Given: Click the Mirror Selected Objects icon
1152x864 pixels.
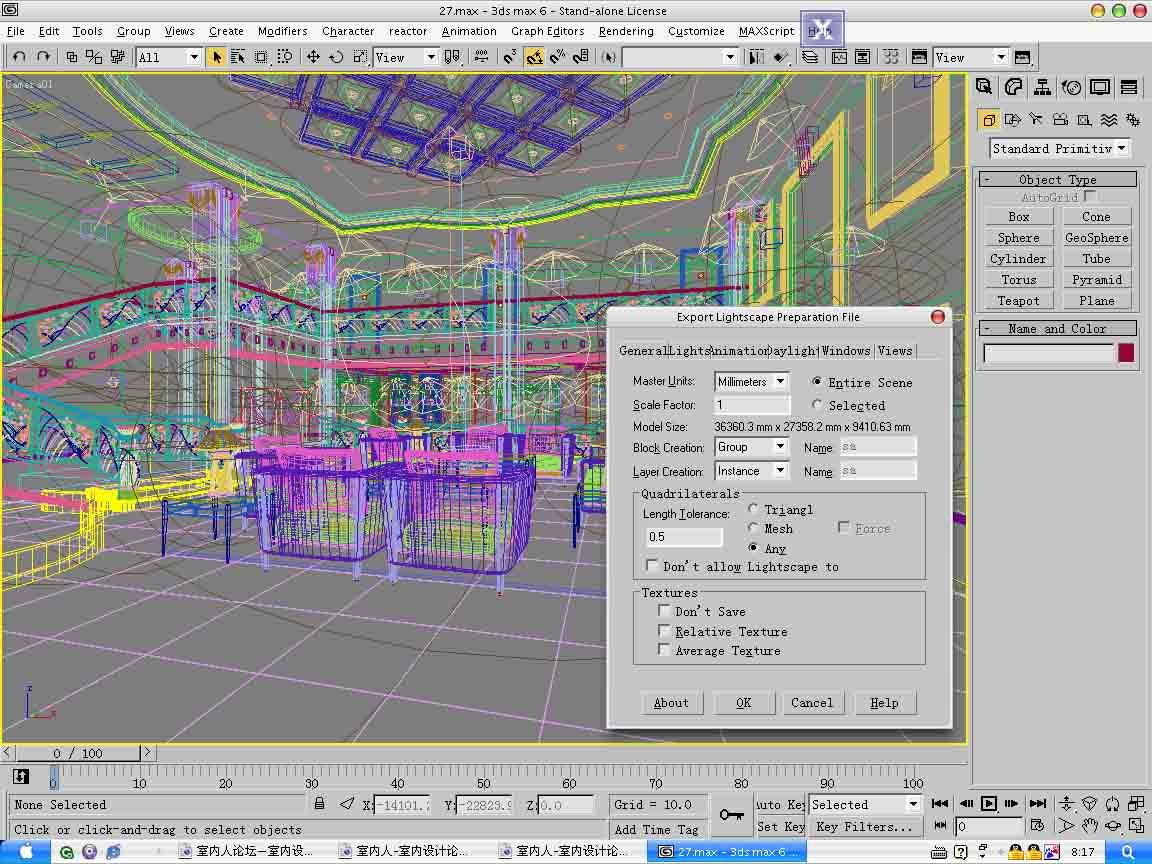Looking at the screenshot, I should tap(756, 57).
